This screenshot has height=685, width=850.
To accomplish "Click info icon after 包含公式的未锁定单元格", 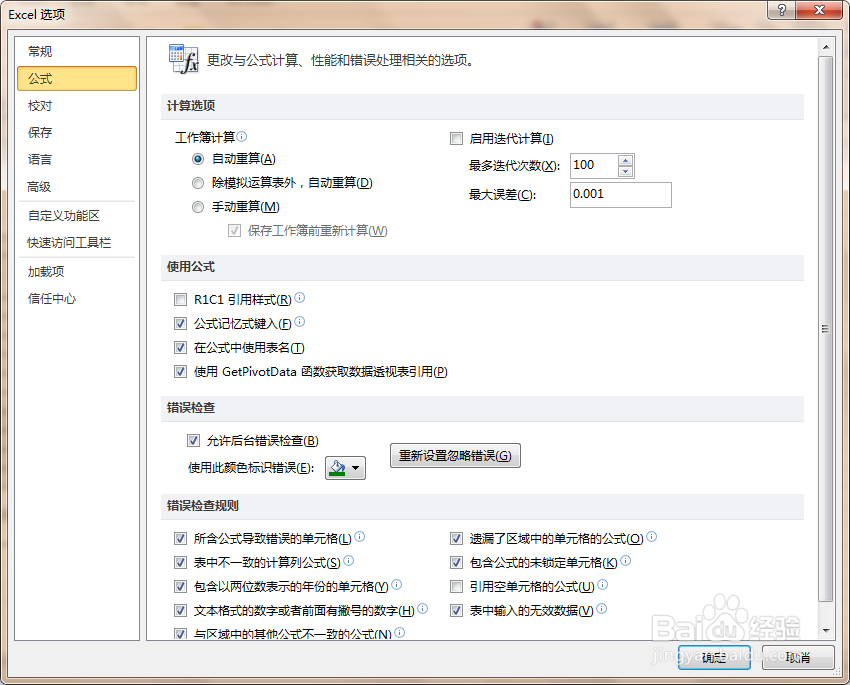I will click(x=626, y=560).
